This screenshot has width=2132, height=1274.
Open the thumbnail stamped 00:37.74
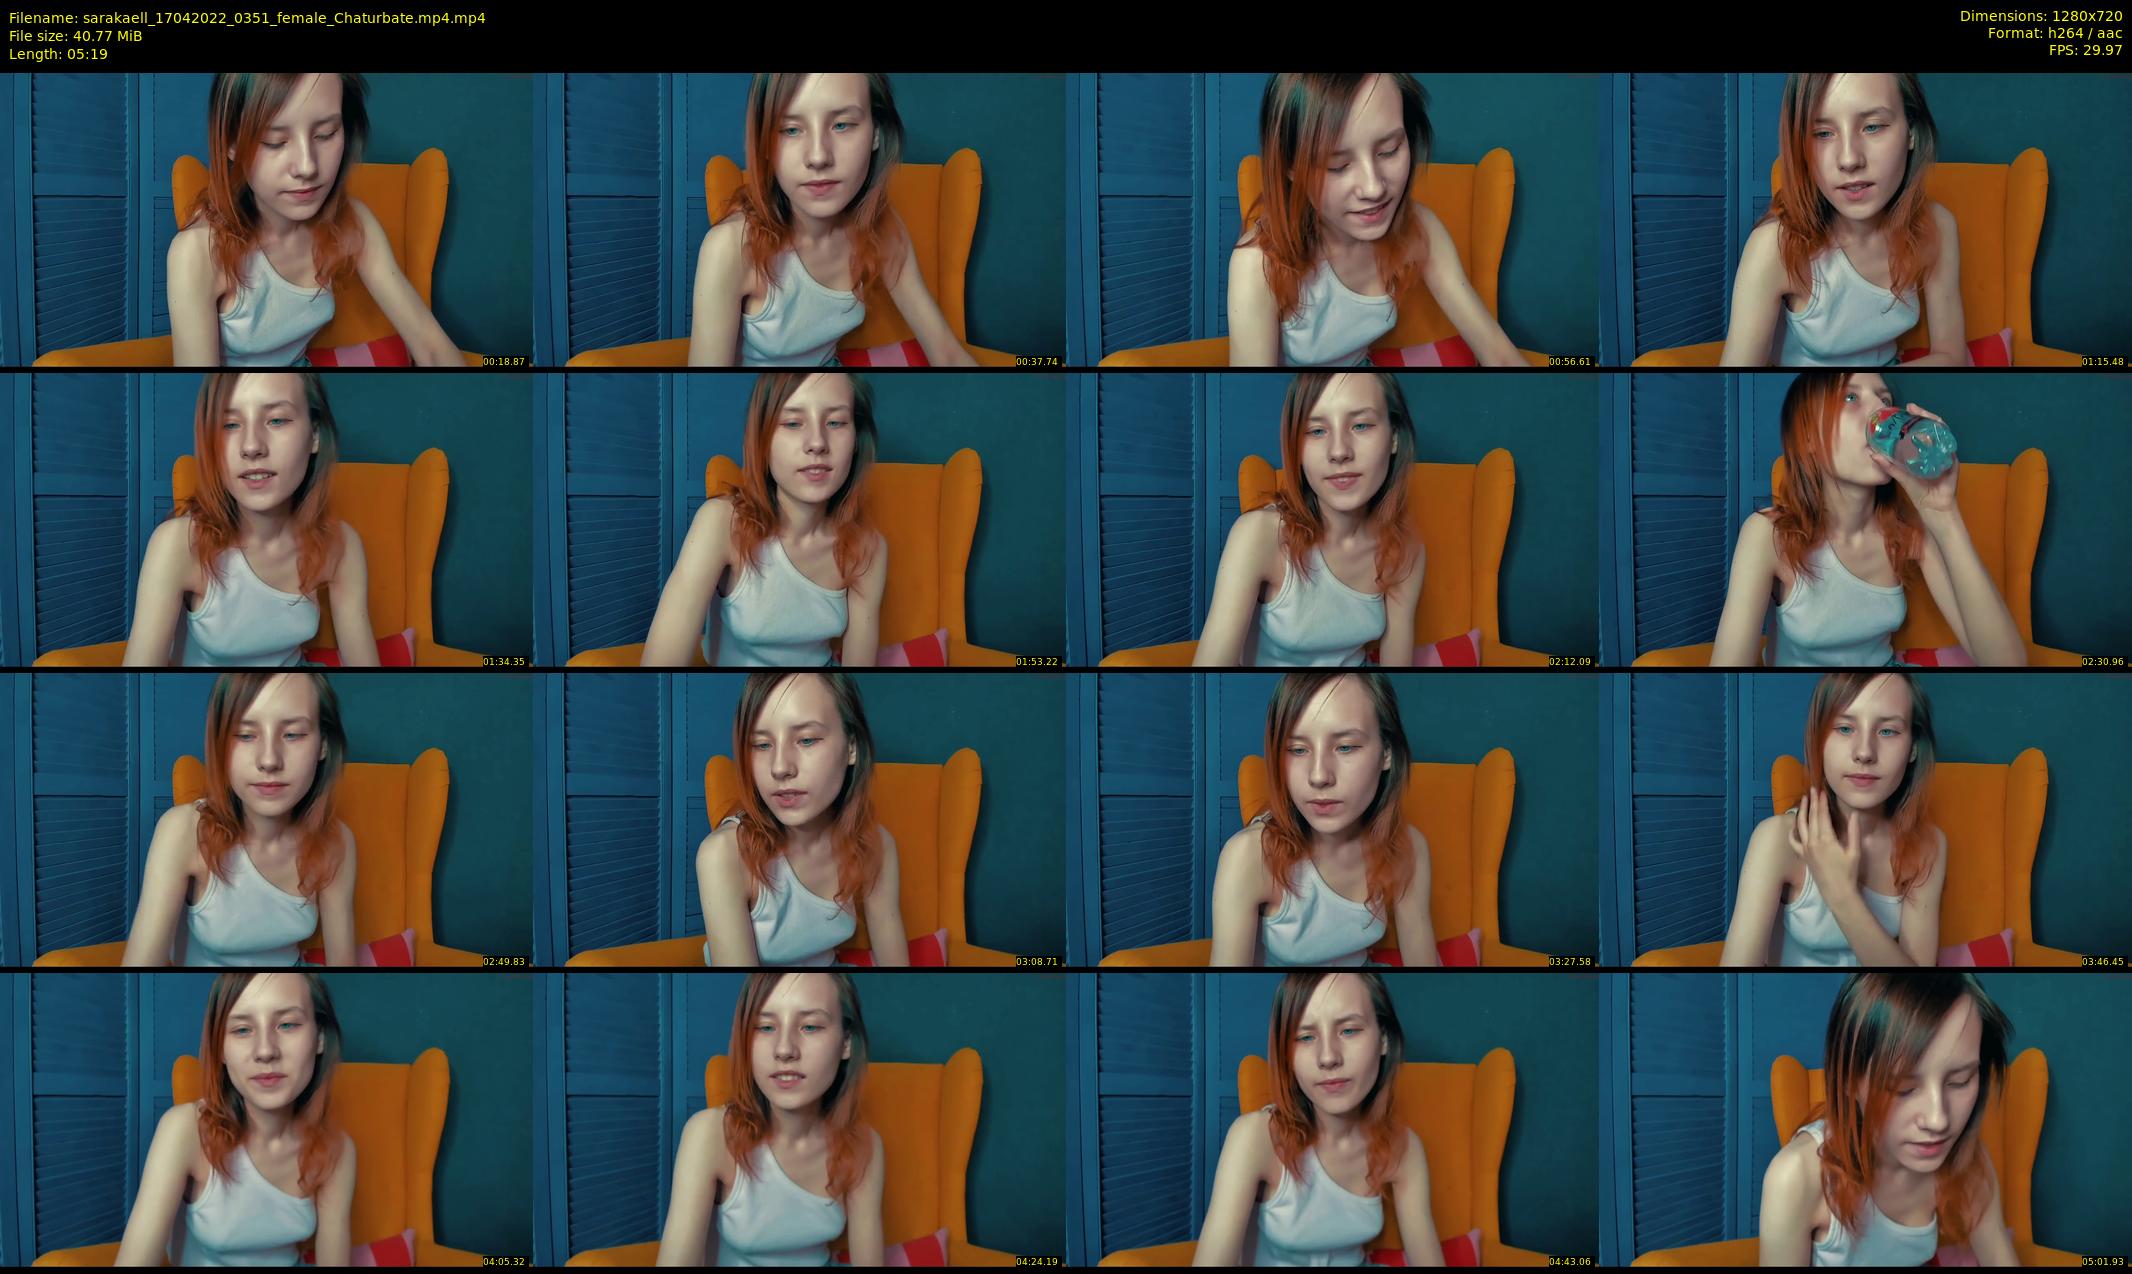pos(799,220)
